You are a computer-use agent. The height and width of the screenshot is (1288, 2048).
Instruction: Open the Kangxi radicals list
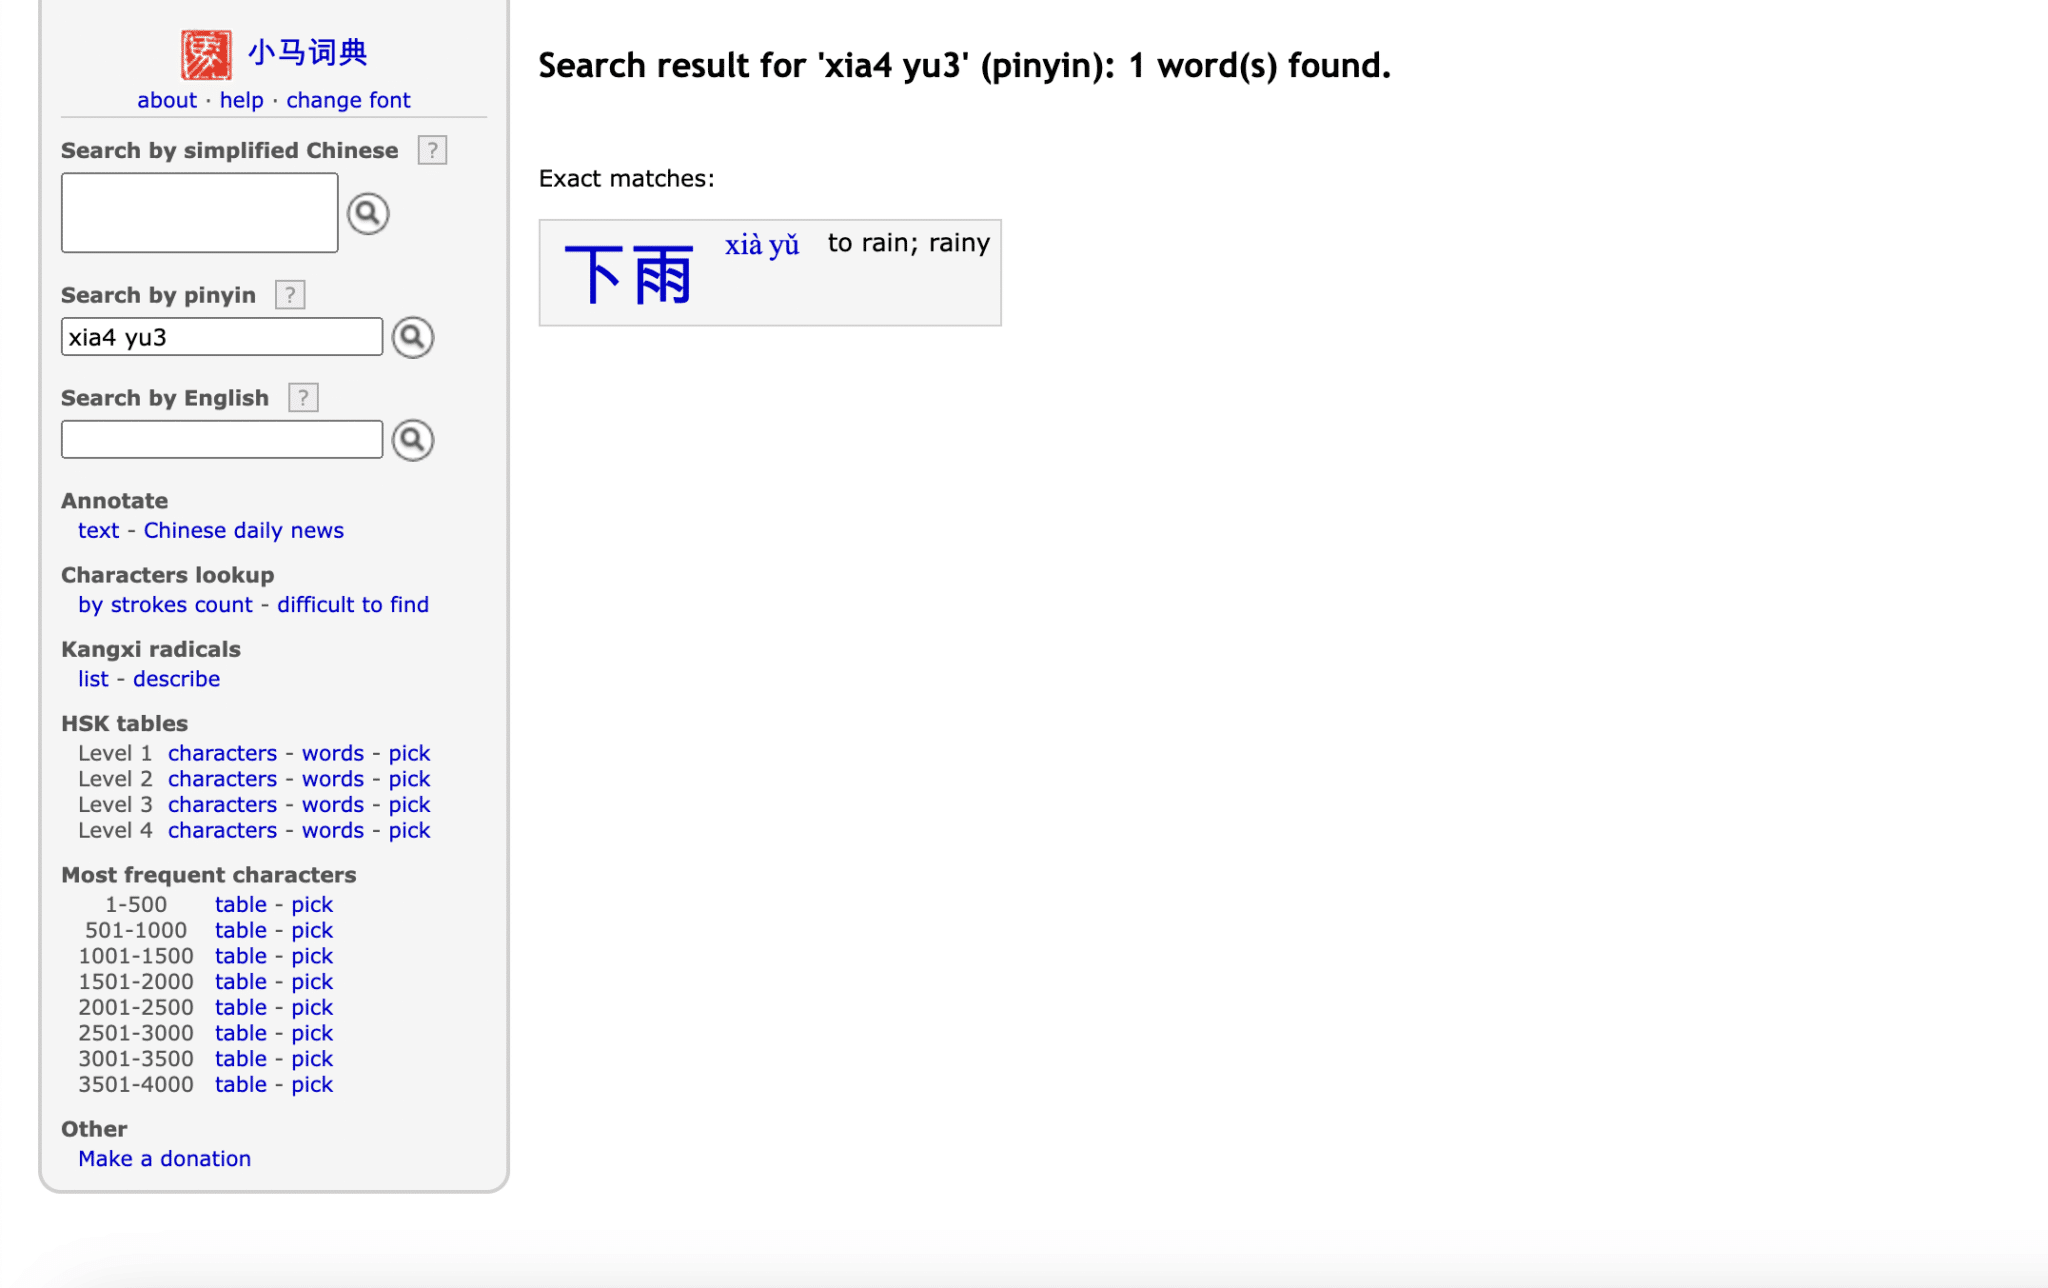pyautogui.click(x=92, y=678)
